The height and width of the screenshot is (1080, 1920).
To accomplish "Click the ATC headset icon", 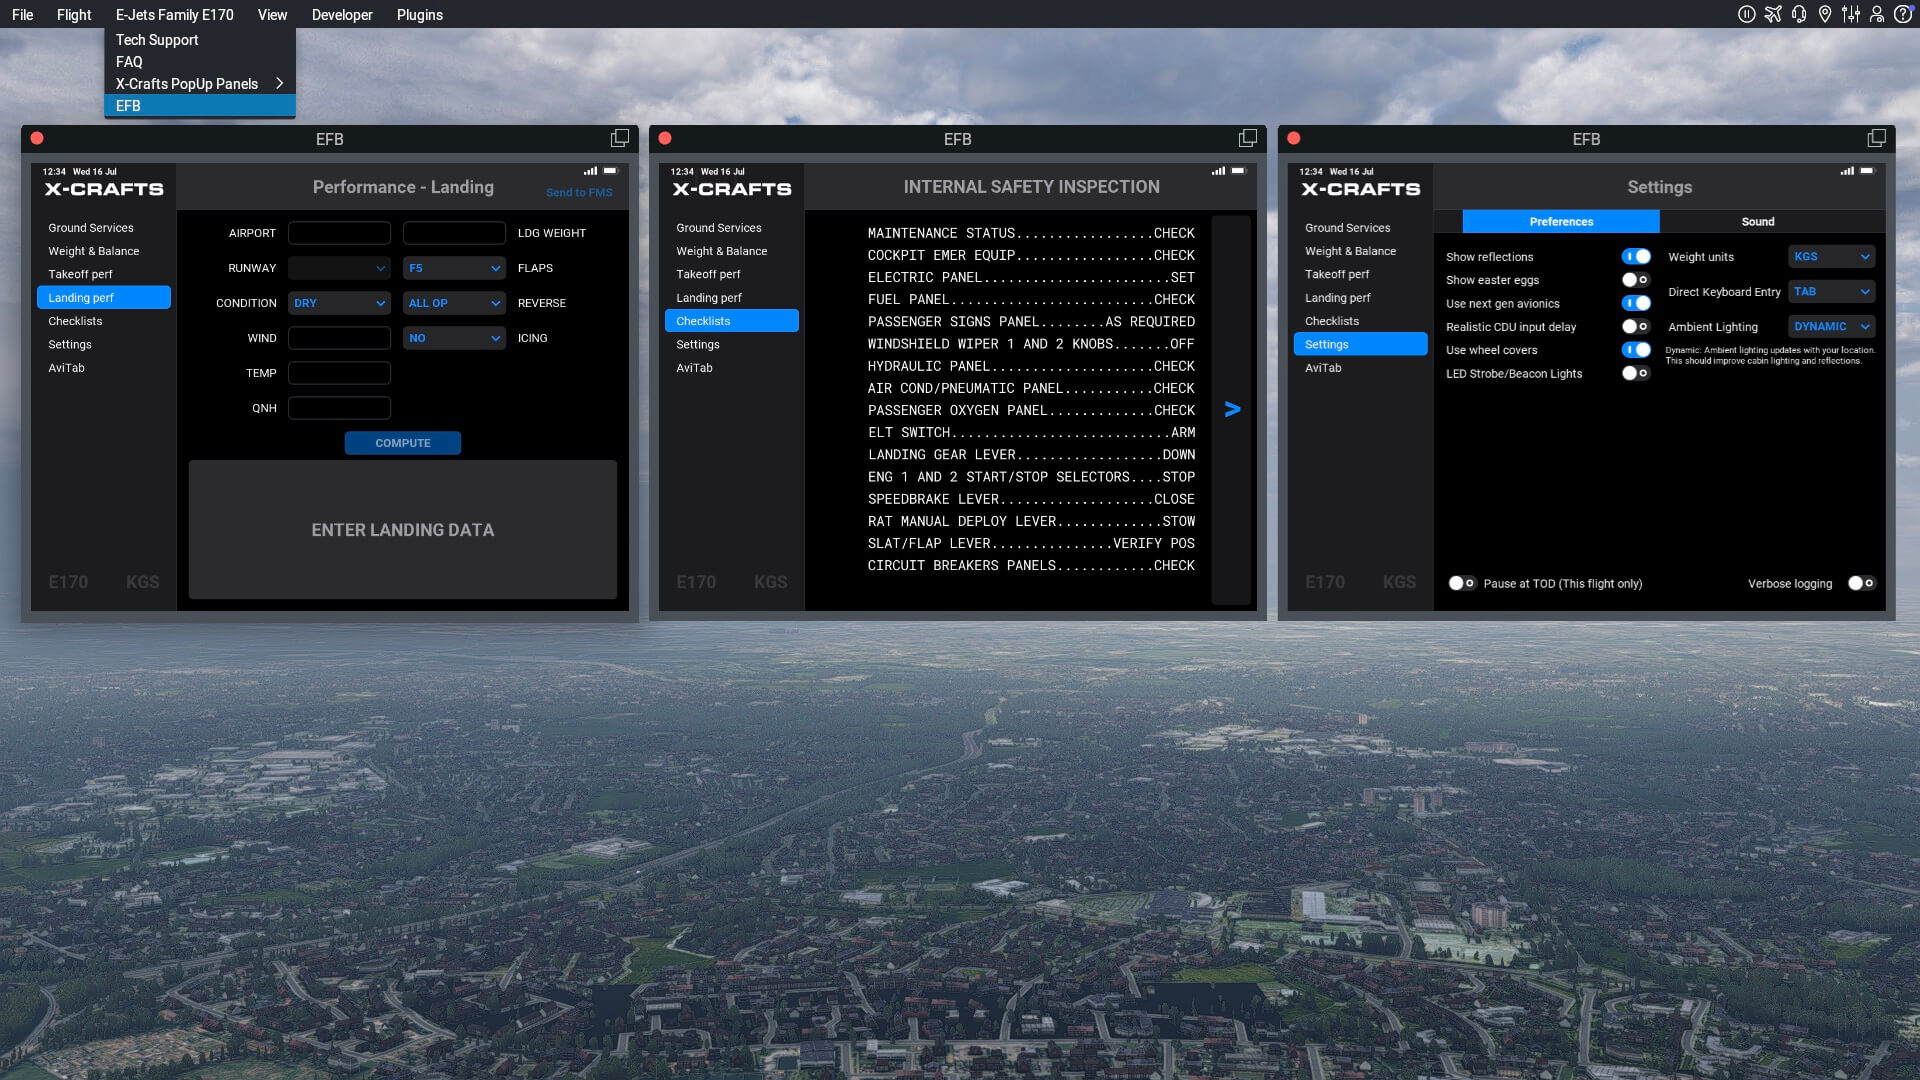I will pos(1799,14).
